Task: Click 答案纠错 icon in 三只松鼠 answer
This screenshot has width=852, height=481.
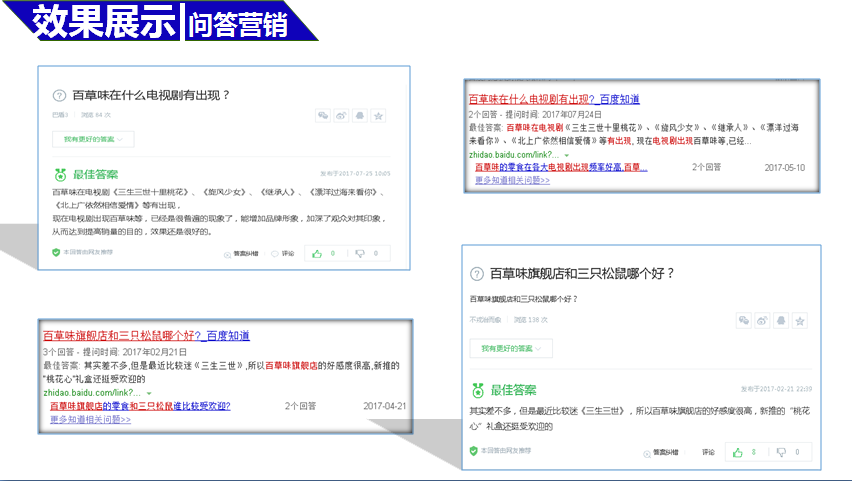Action: pos(647,453)
